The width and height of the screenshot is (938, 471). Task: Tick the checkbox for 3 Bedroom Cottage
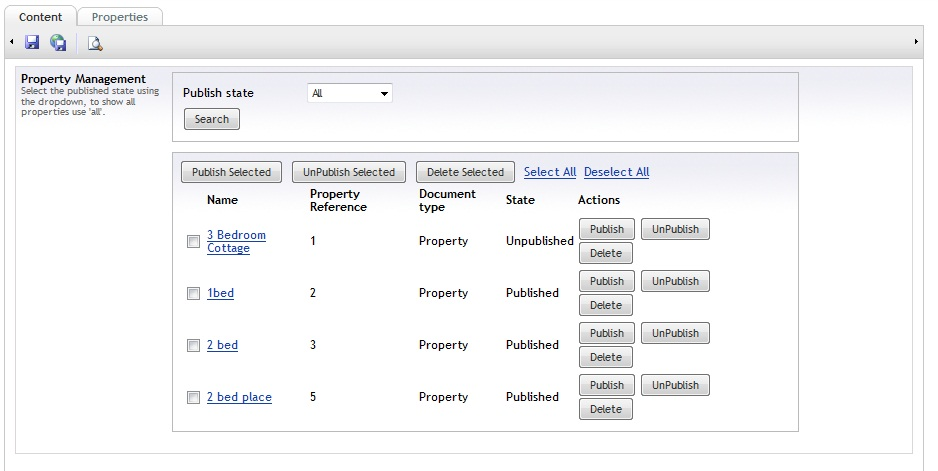point(194,241)
